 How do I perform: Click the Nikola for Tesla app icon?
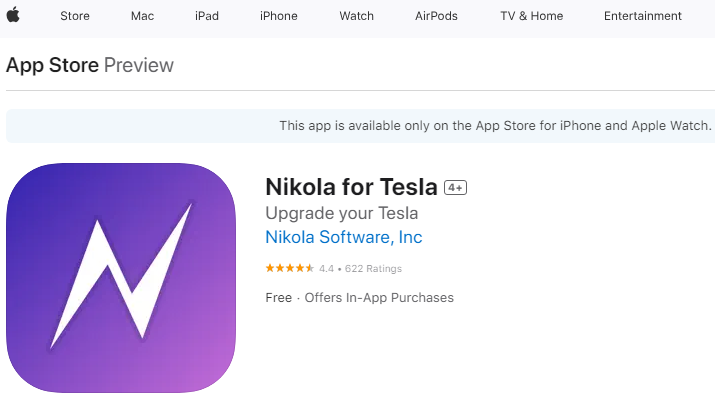pos(121,278)
